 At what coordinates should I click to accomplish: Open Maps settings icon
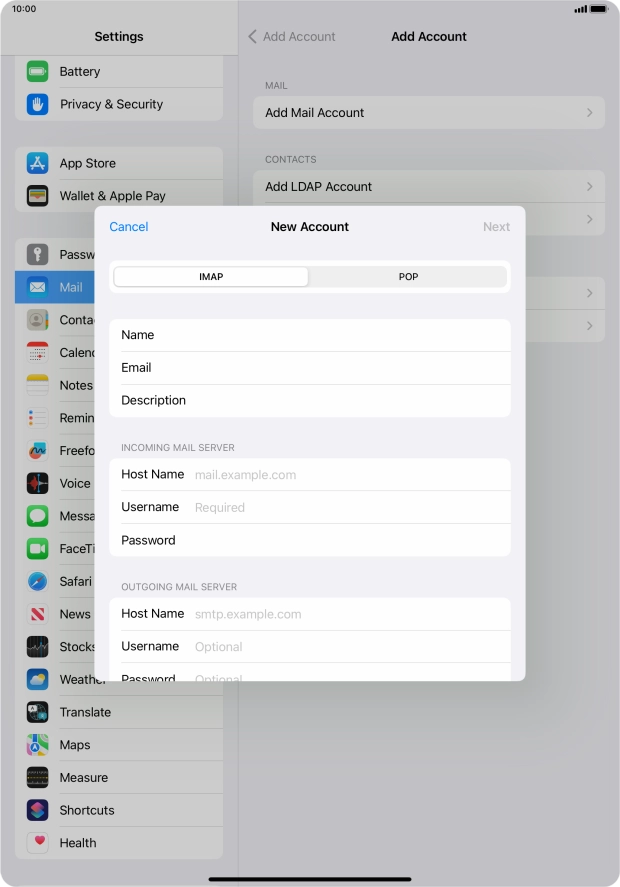(38, 745)
